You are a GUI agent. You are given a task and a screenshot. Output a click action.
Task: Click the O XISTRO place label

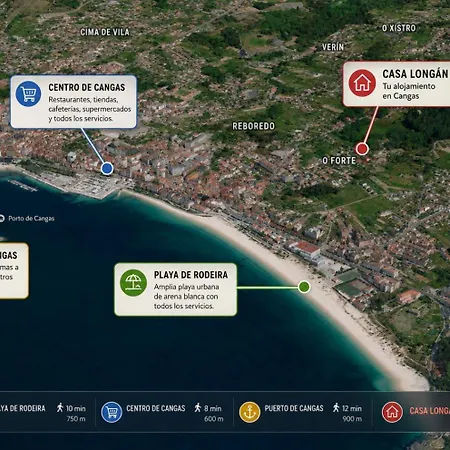tap(399, 28)
